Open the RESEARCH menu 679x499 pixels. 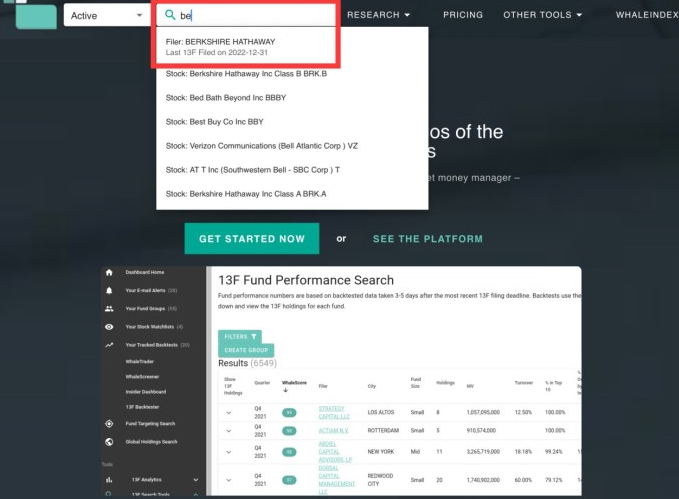pyautogui.click(x=378, y=15)
